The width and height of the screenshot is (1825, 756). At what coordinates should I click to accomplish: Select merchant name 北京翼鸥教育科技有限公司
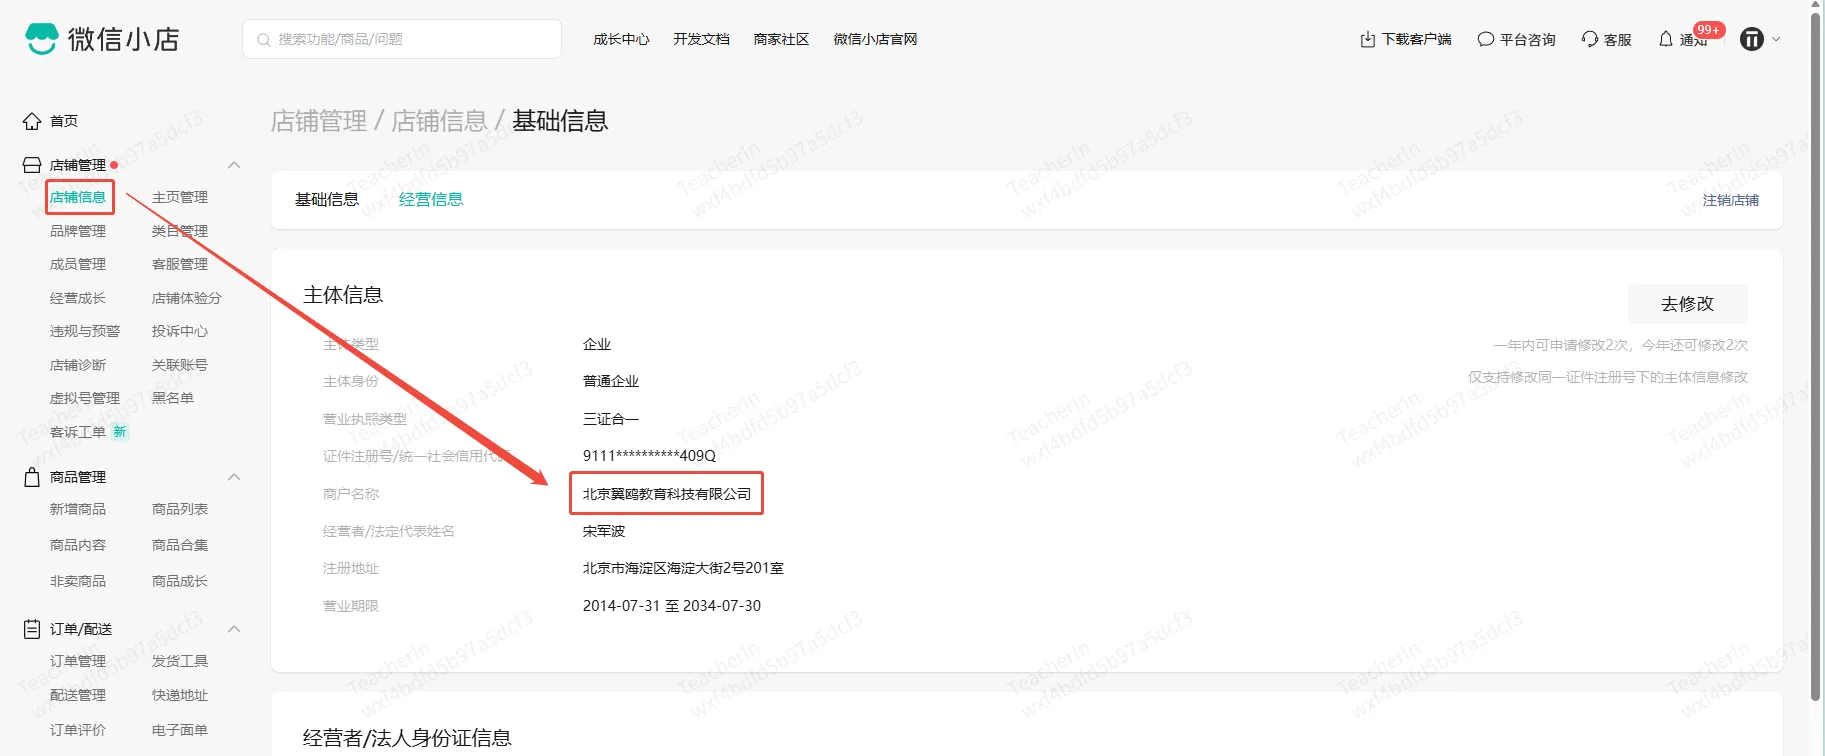pyautogui.click(x=667, y=494)
